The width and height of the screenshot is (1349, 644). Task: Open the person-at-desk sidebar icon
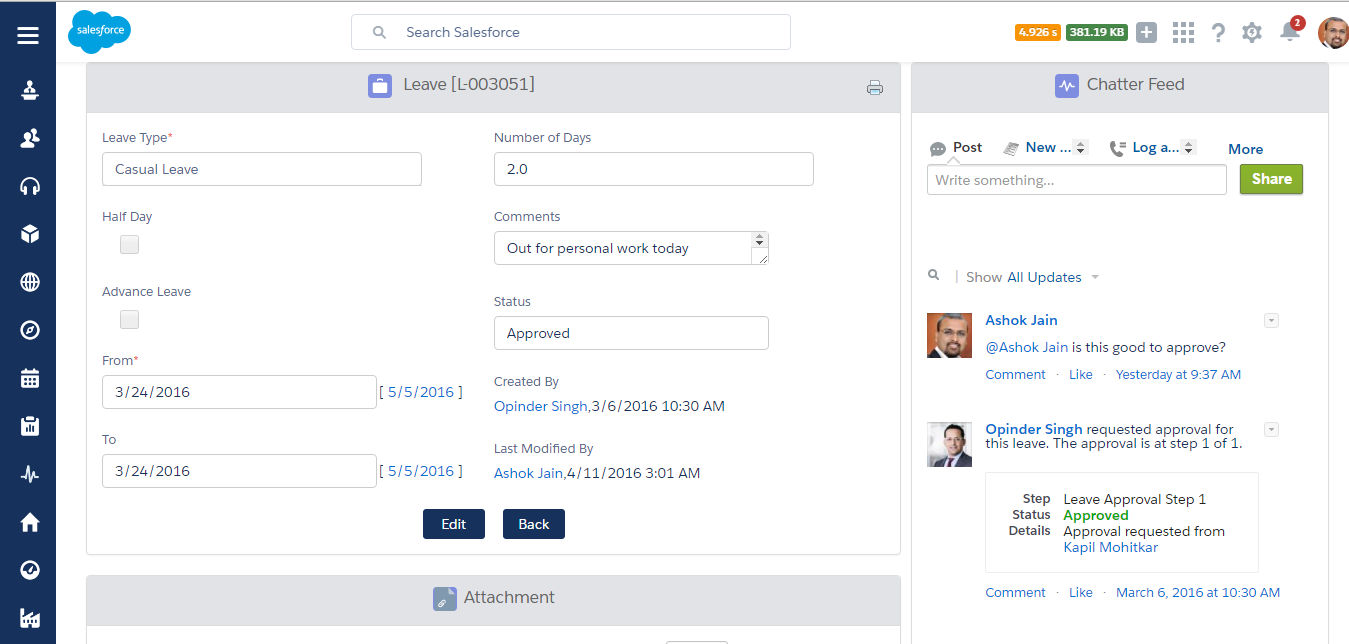pos(30,90)
